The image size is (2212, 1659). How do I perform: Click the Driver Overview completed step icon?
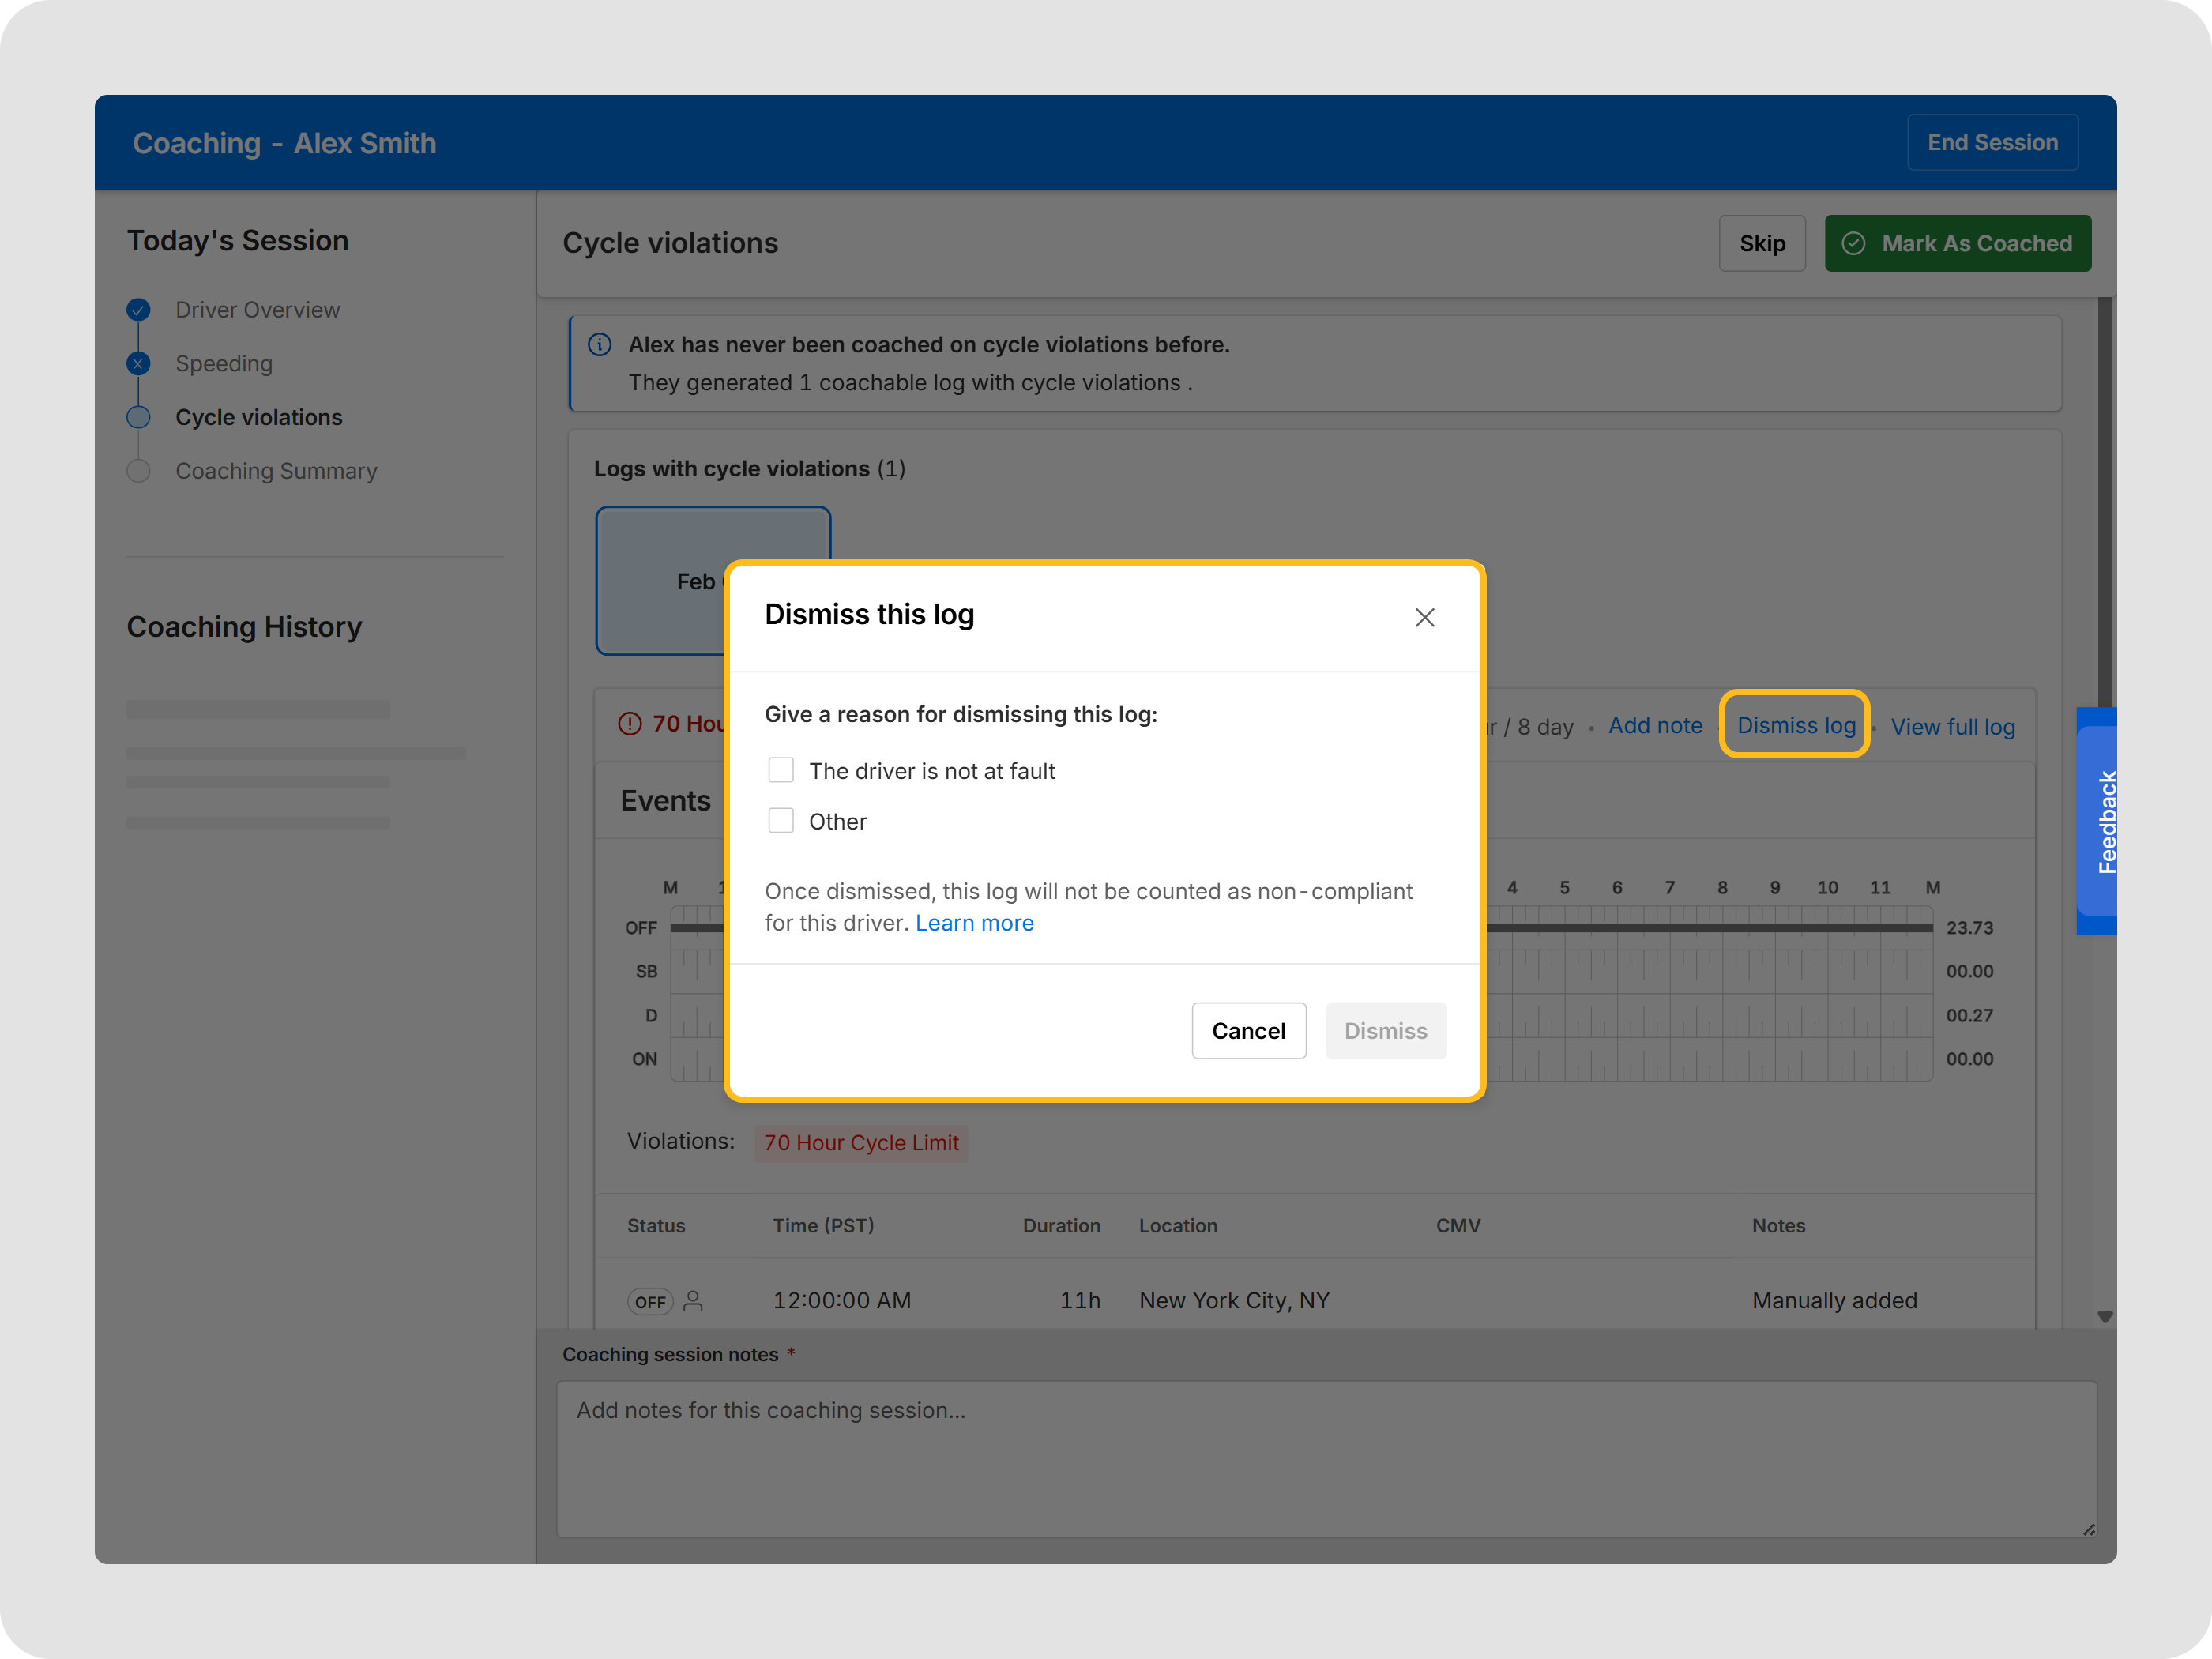(139, 310)
